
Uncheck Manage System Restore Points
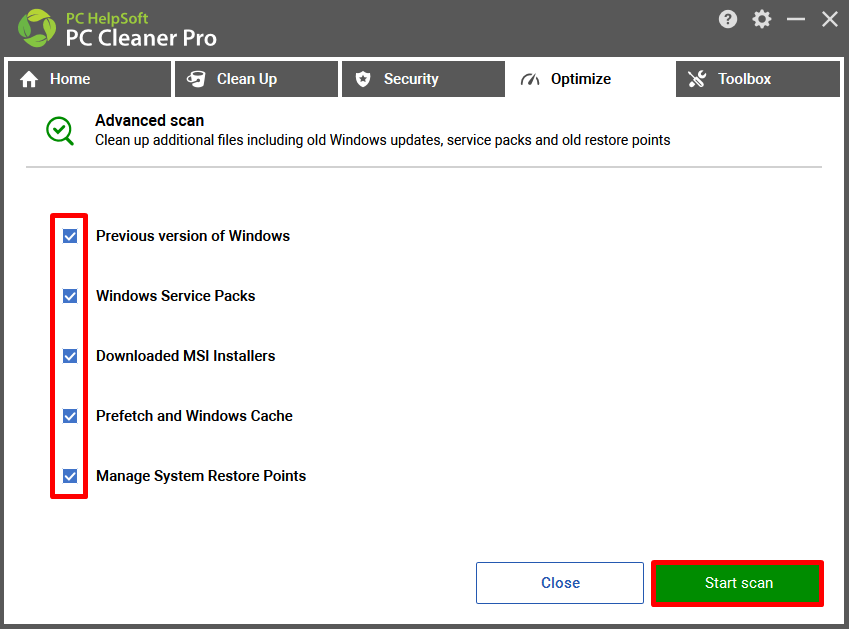point(70,476)
